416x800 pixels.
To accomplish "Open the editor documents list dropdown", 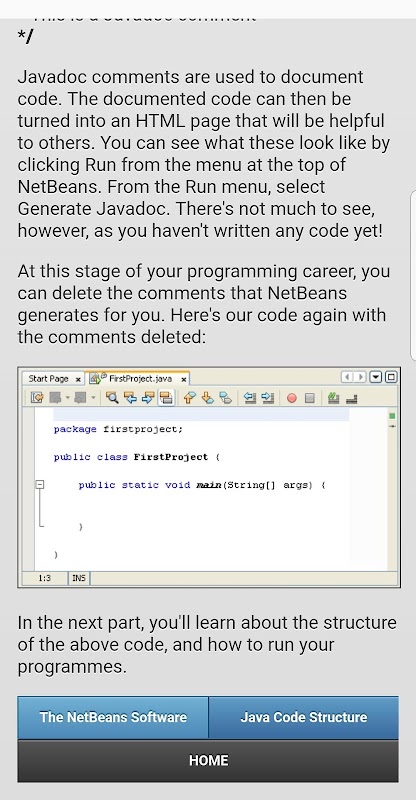I will pos(376,377).
